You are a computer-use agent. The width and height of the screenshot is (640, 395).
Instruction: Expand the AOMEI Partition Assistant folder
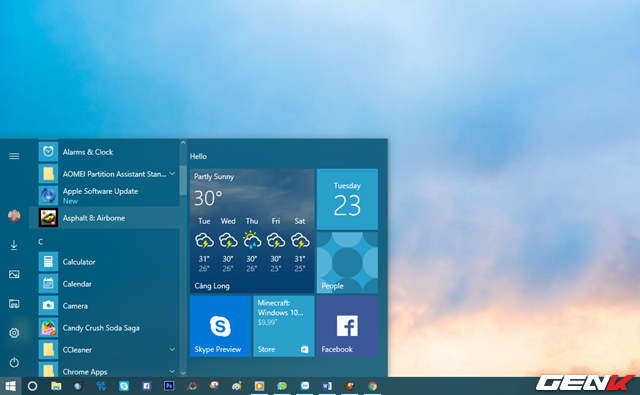(172, 174)
